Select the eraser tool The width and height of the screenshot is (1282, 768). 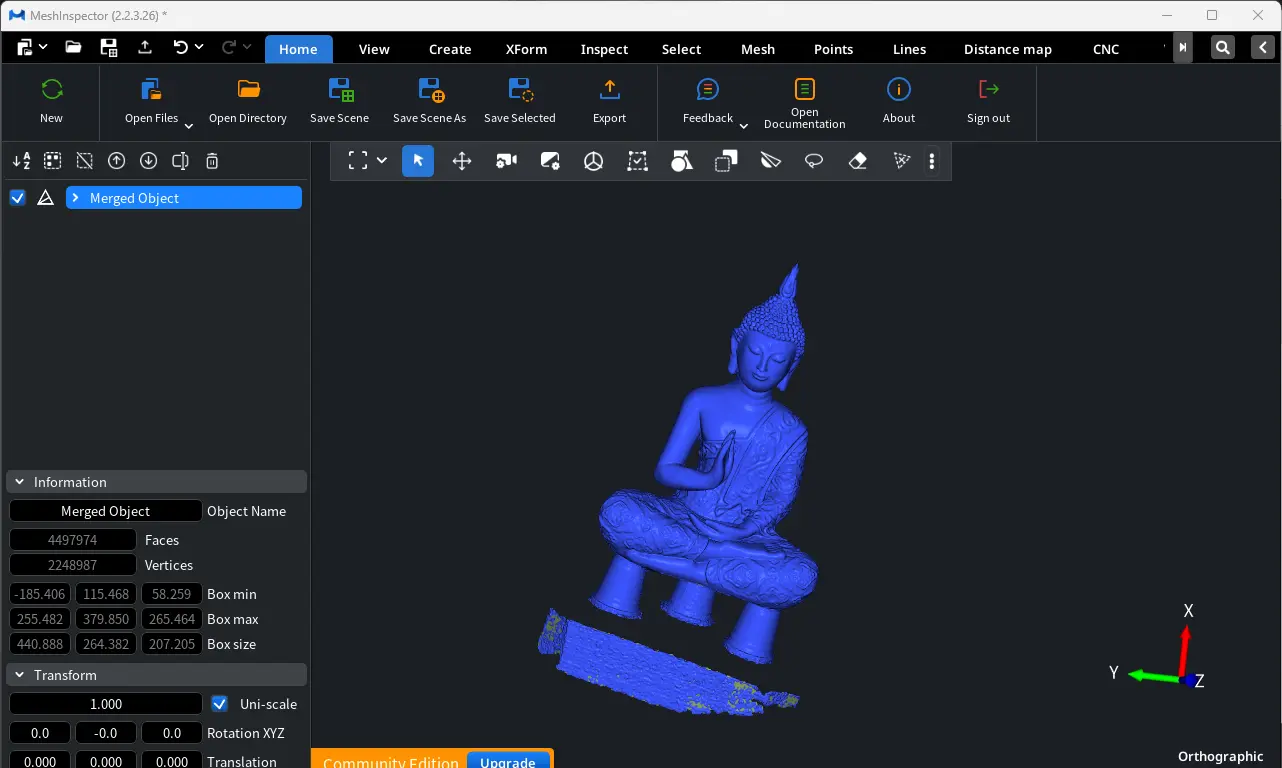coord(858,161)
